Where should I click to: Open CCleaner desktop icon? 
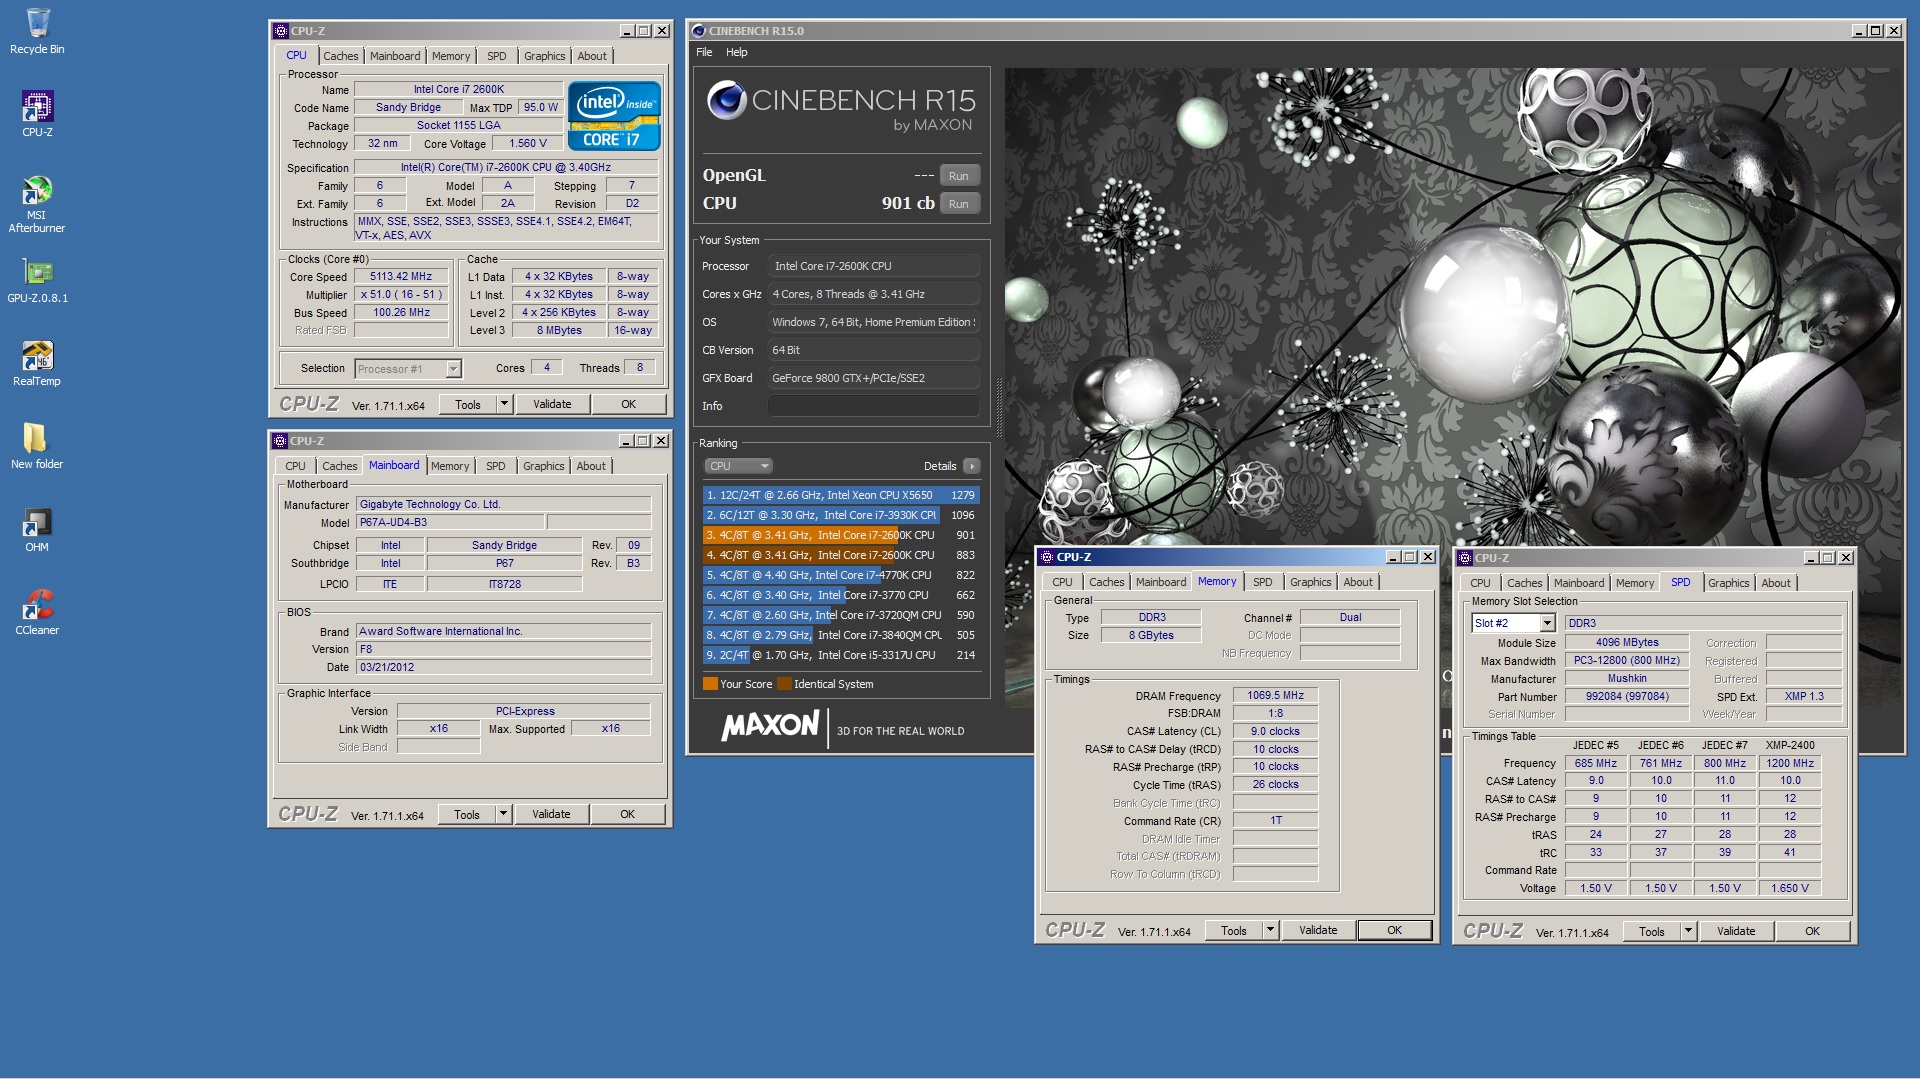click(x=37, y=612)
